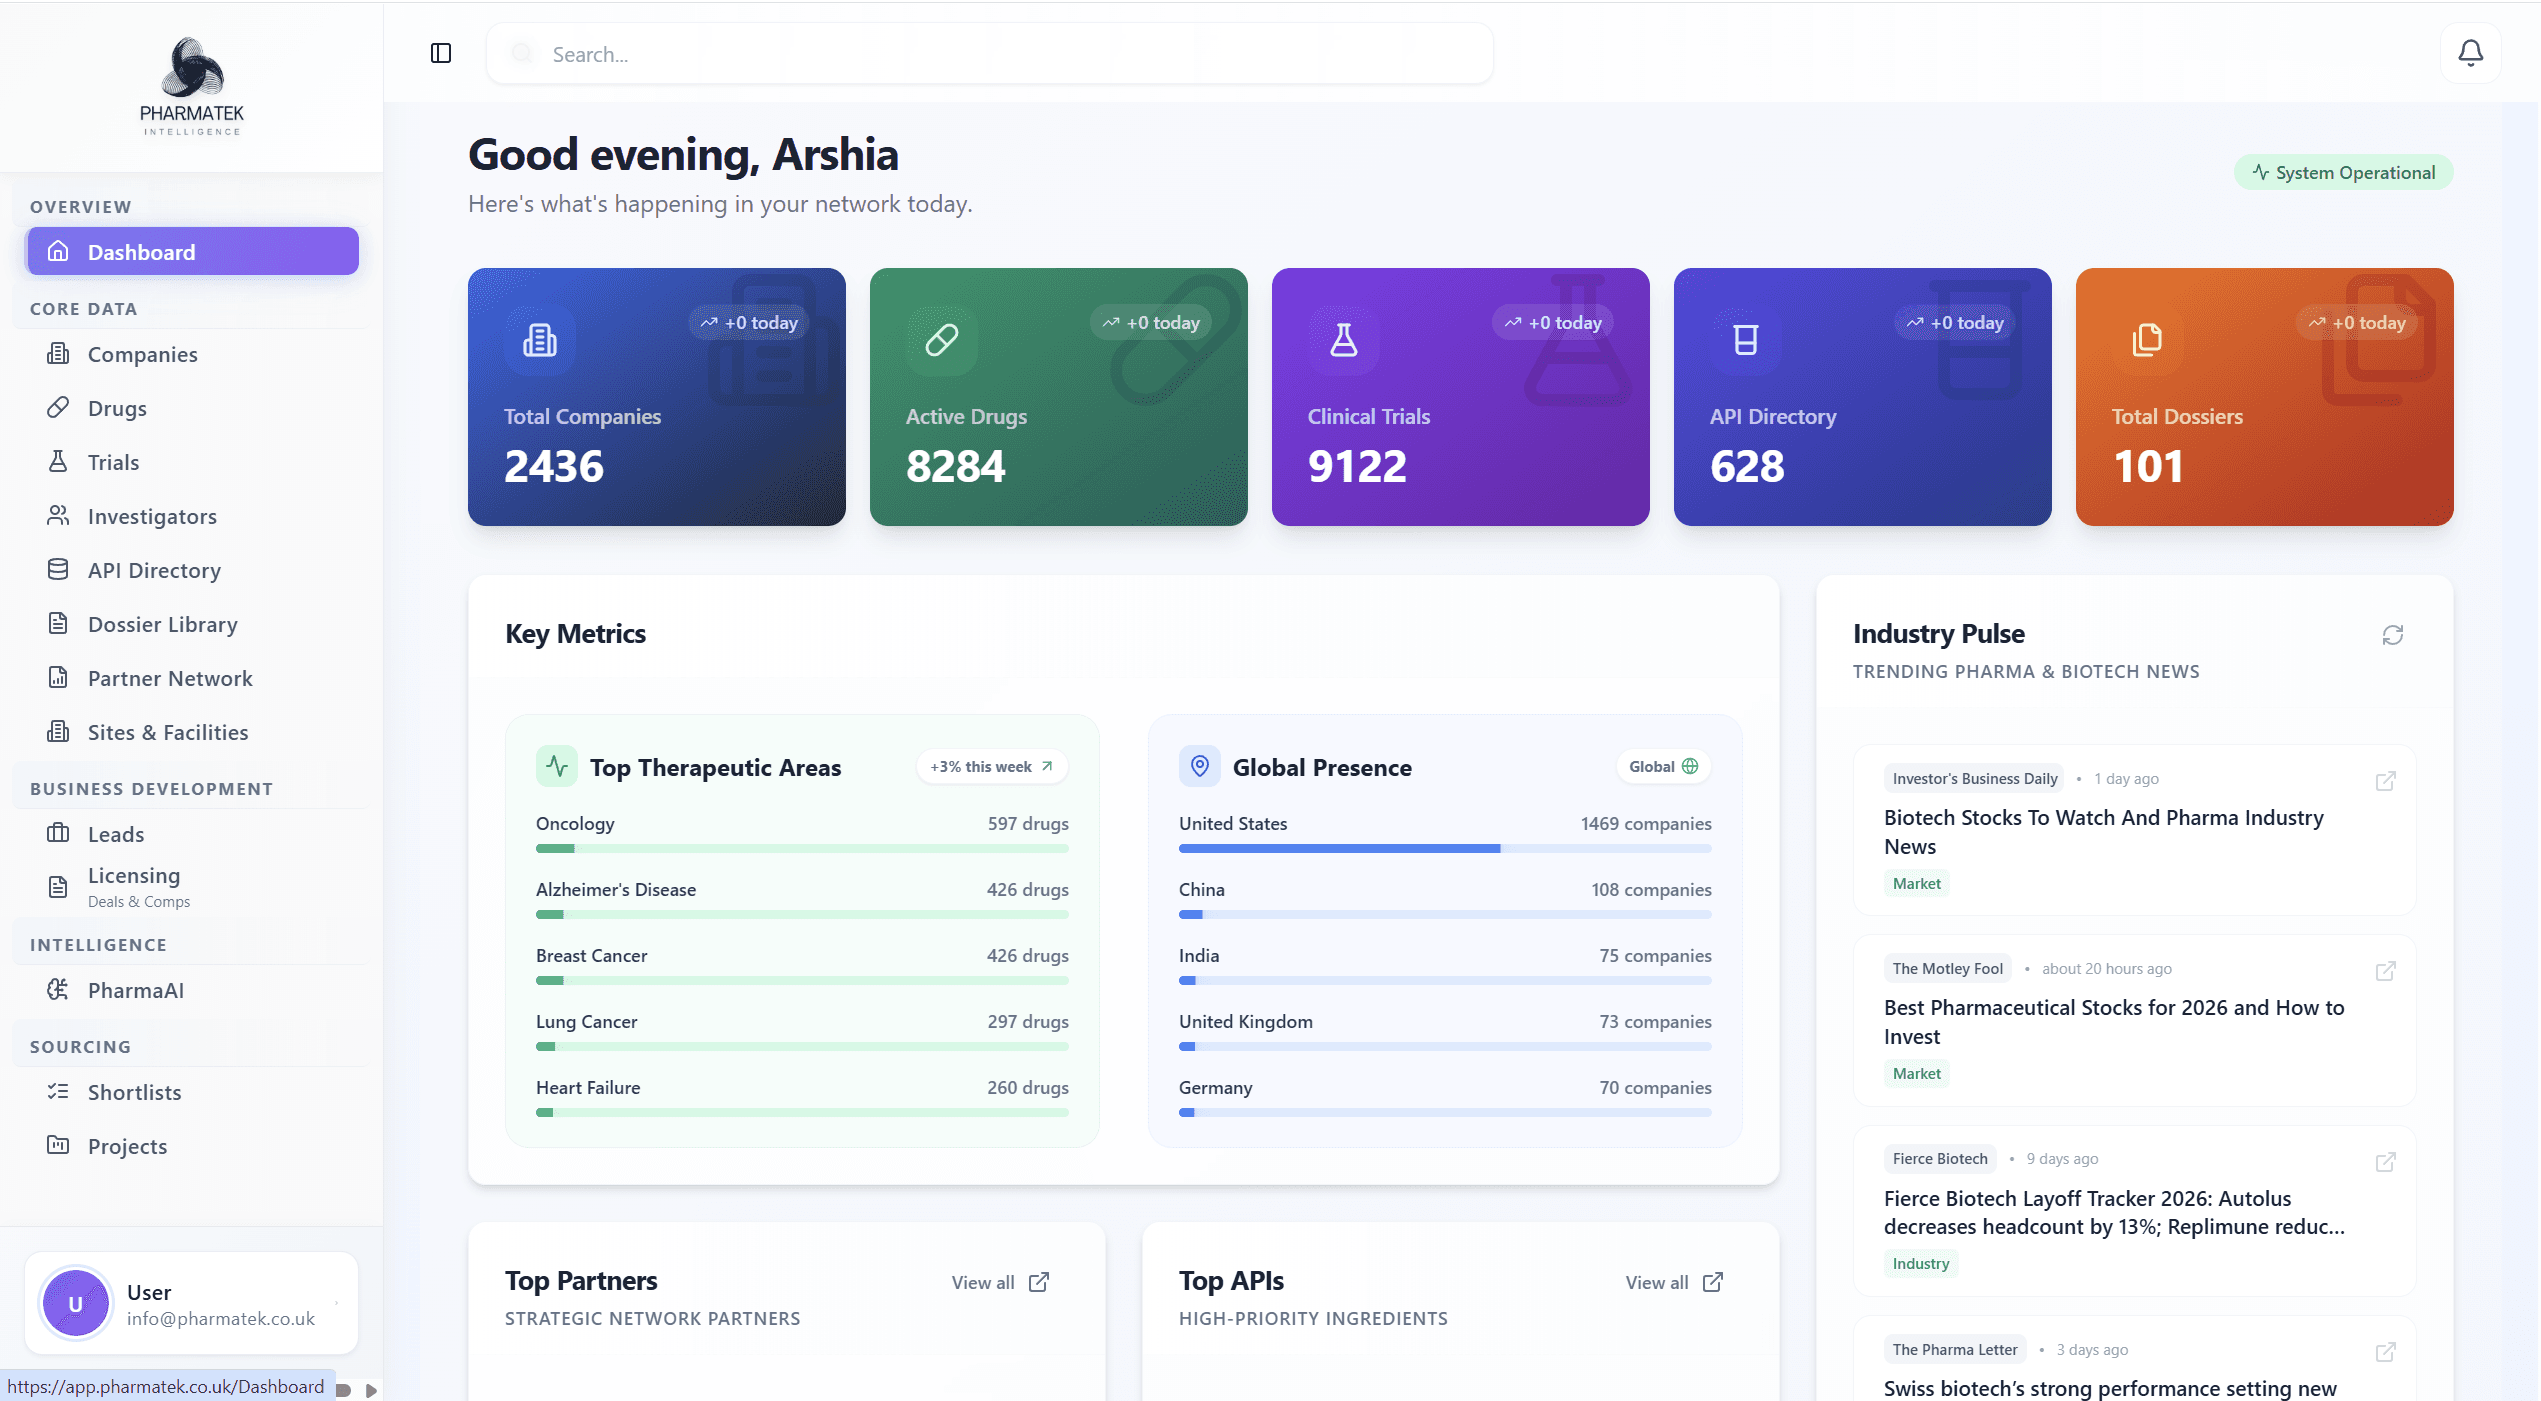Click the Industry tag on Fierce Biotech card
Screen dimensions: 2541x1401
click(1921, 1264)
